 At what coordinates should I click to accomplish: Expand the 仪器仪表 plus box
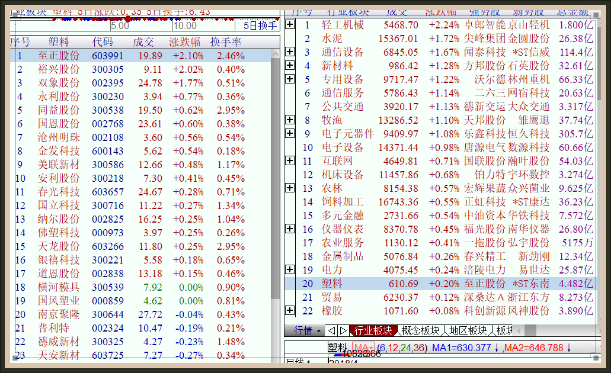pos(290,228)
